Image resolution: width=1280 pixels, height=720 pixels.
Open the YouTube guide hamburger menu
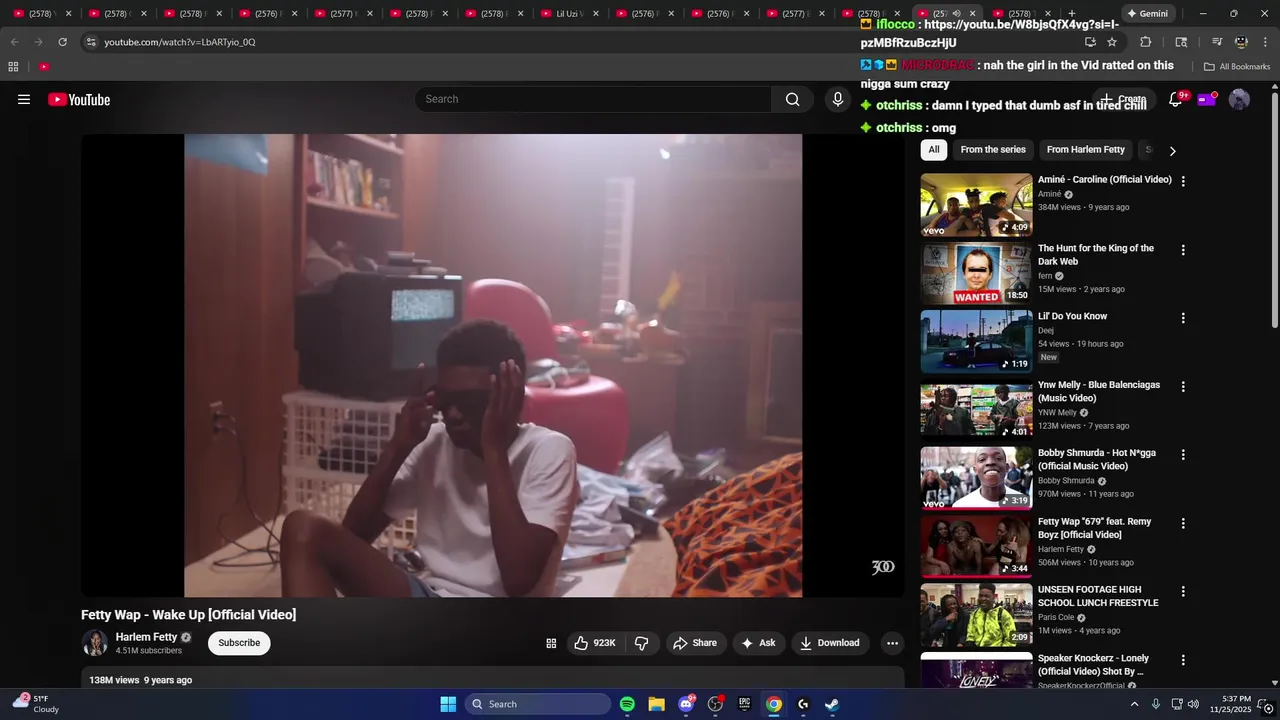[24, 99]
